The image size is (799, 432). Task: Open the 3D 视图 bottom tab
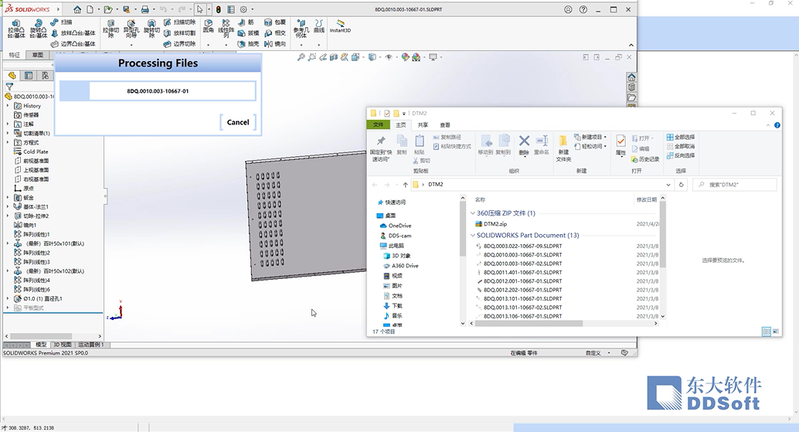click(63, 344)
